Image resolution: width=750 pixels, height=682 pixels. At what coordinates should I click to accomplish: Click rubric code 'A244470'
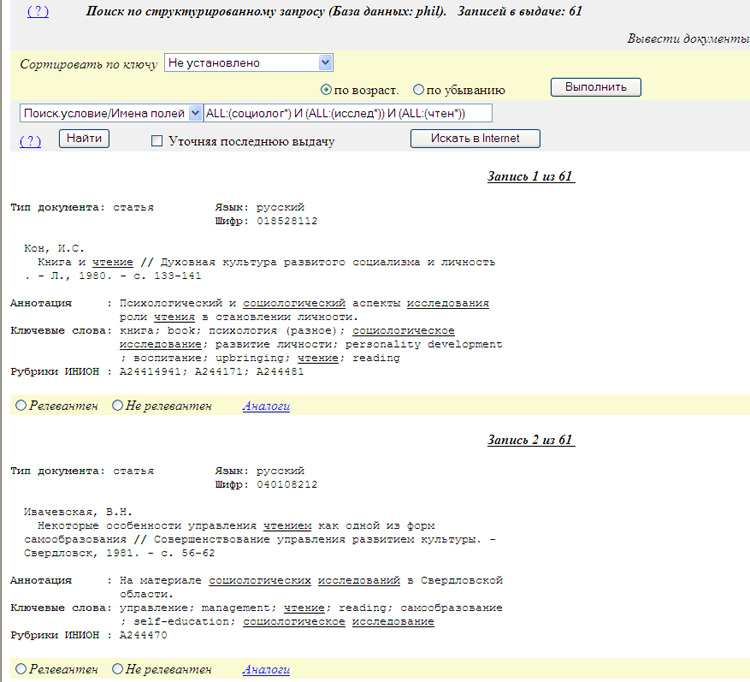click(143, 635)
